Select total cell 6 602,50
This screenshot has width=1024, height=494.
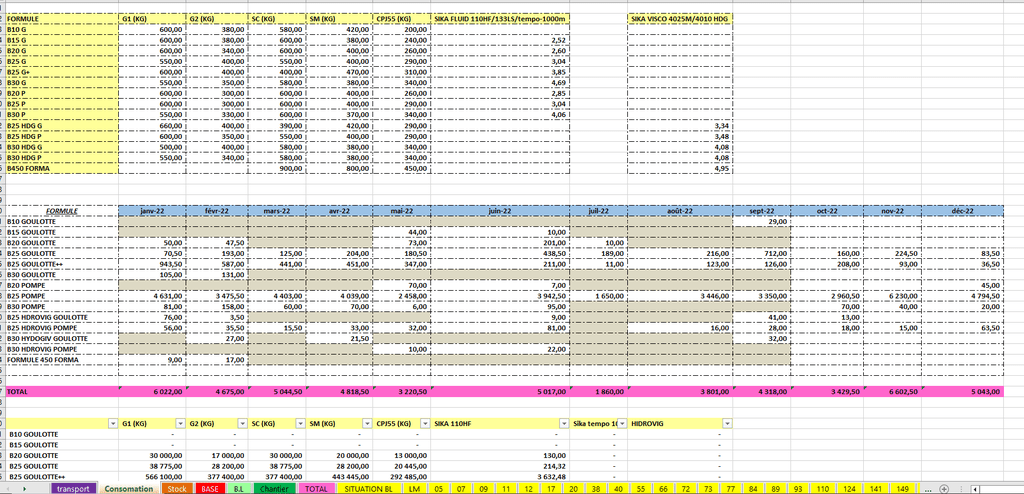coord(892,392)
